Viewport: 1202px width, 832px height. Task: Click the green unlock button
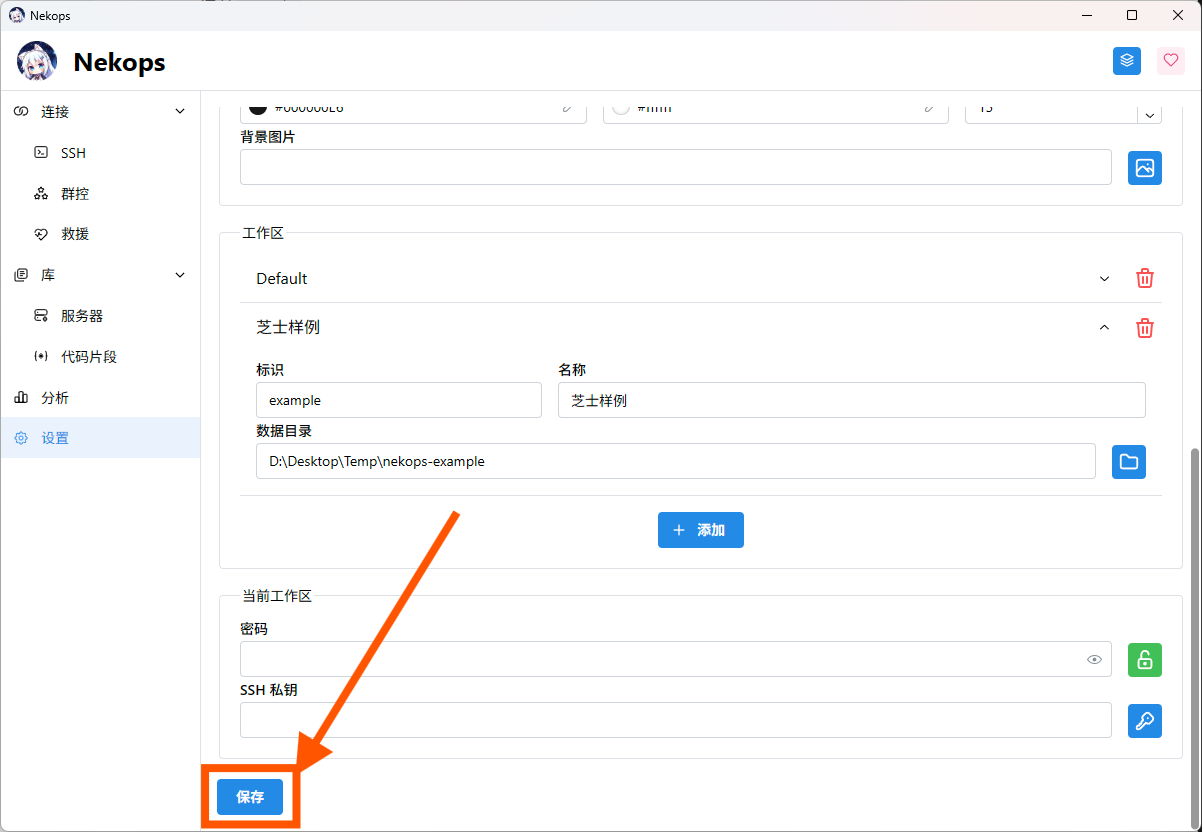(x=1145, y=660)
